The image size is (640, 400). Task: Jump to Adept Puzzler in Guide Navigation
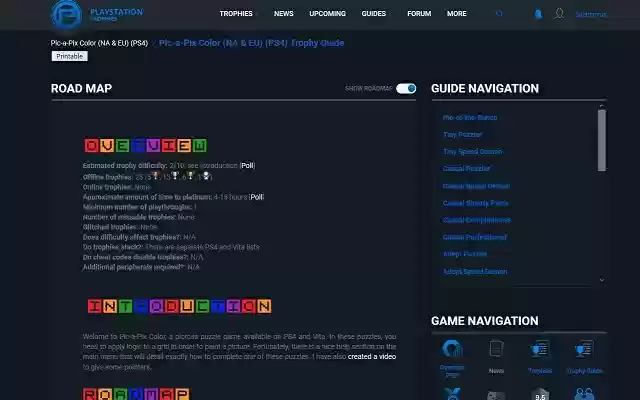point(465,254)
